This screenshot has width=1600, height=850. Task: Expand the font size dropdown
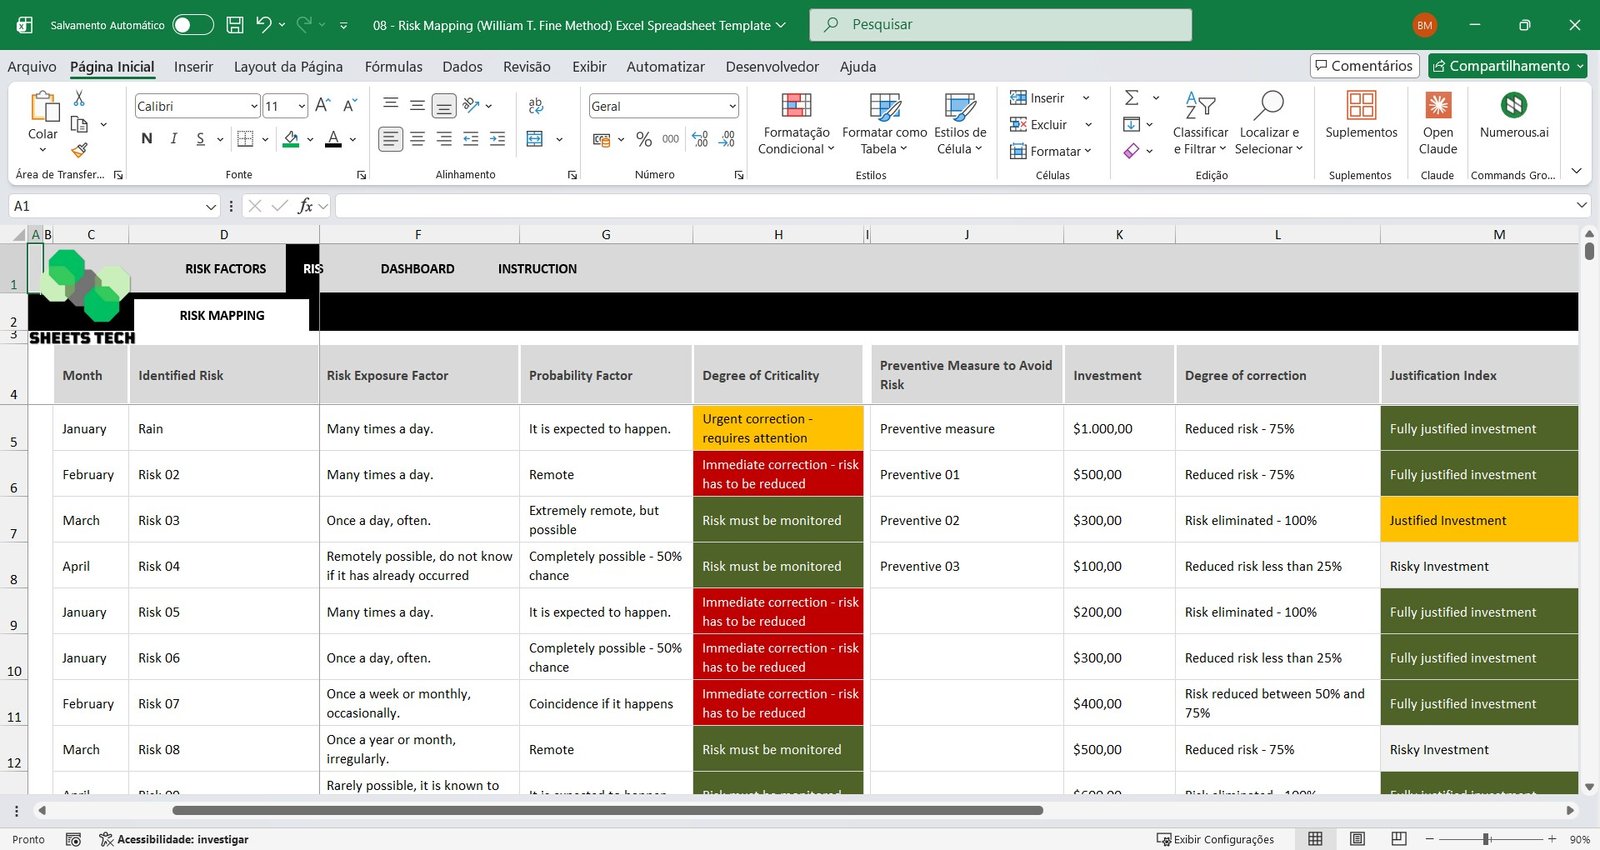coord(301,106)
